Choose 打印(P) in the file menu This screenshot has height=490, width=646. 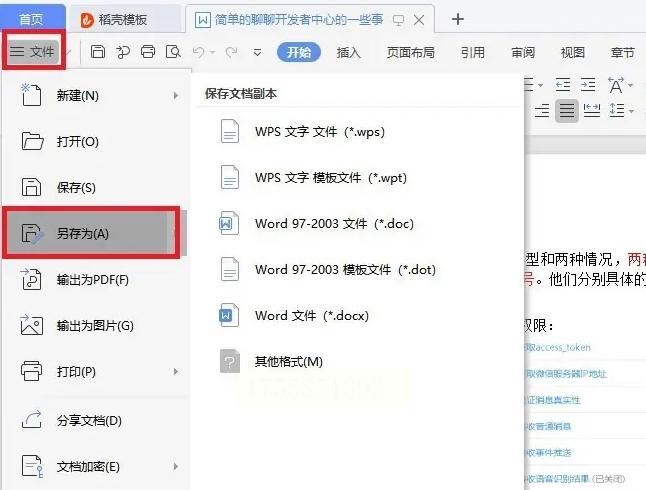point(95,371)
